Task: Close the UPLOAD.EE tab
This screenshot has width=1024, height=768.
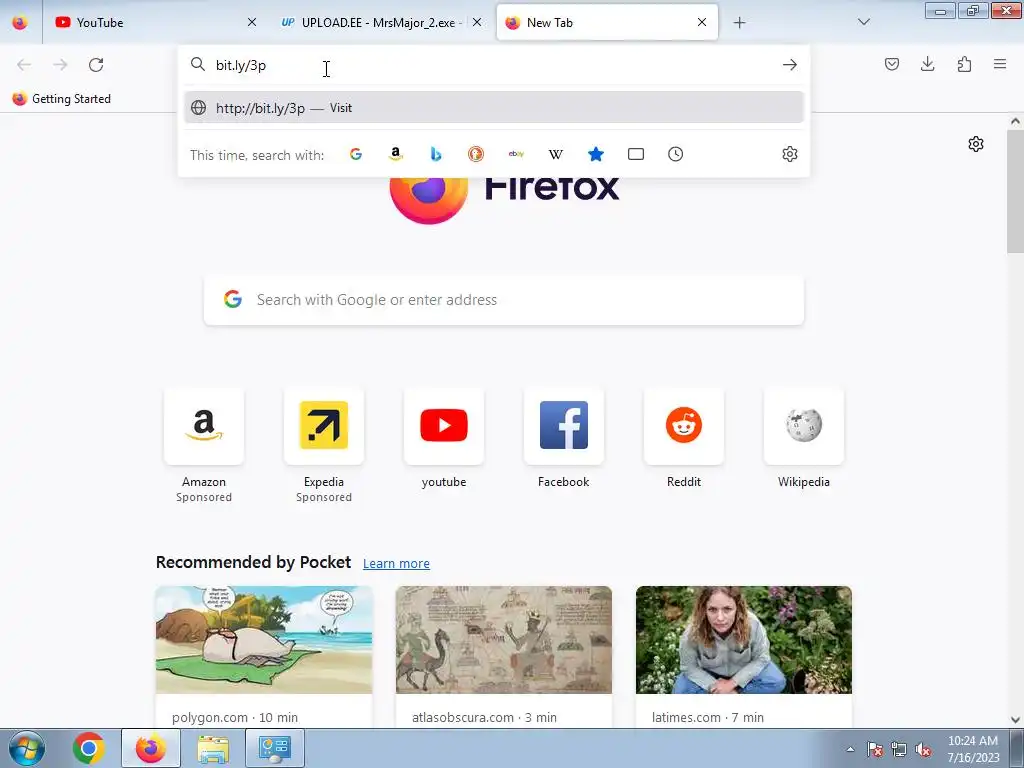Action: point(477,22)
